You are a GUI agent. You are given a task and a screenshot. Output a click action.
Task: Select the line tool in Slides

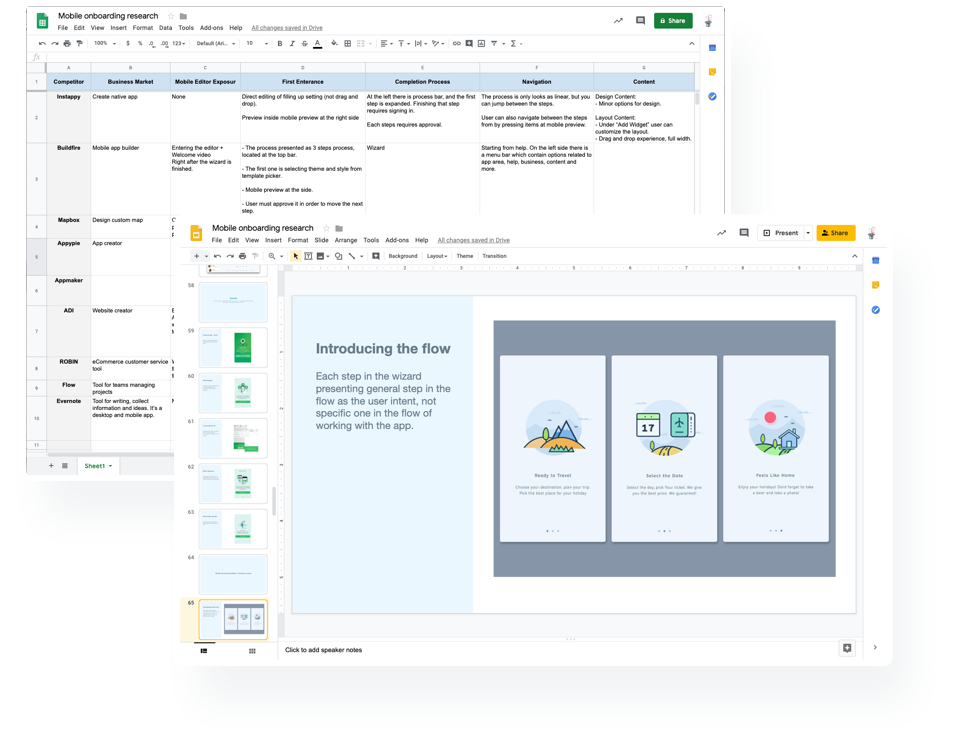point(352,256)
